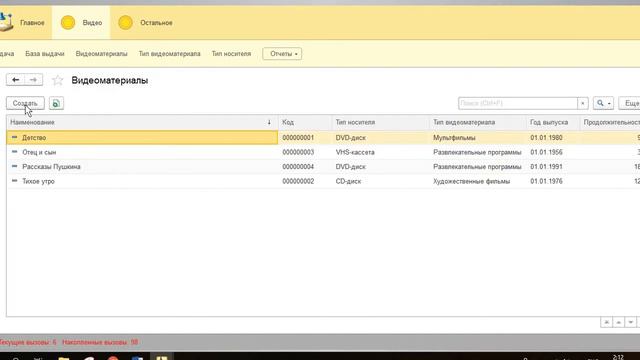The image size is (640, 360).
Task: Click the Текущие вызовы status text
Action: [x=28, y=342]
